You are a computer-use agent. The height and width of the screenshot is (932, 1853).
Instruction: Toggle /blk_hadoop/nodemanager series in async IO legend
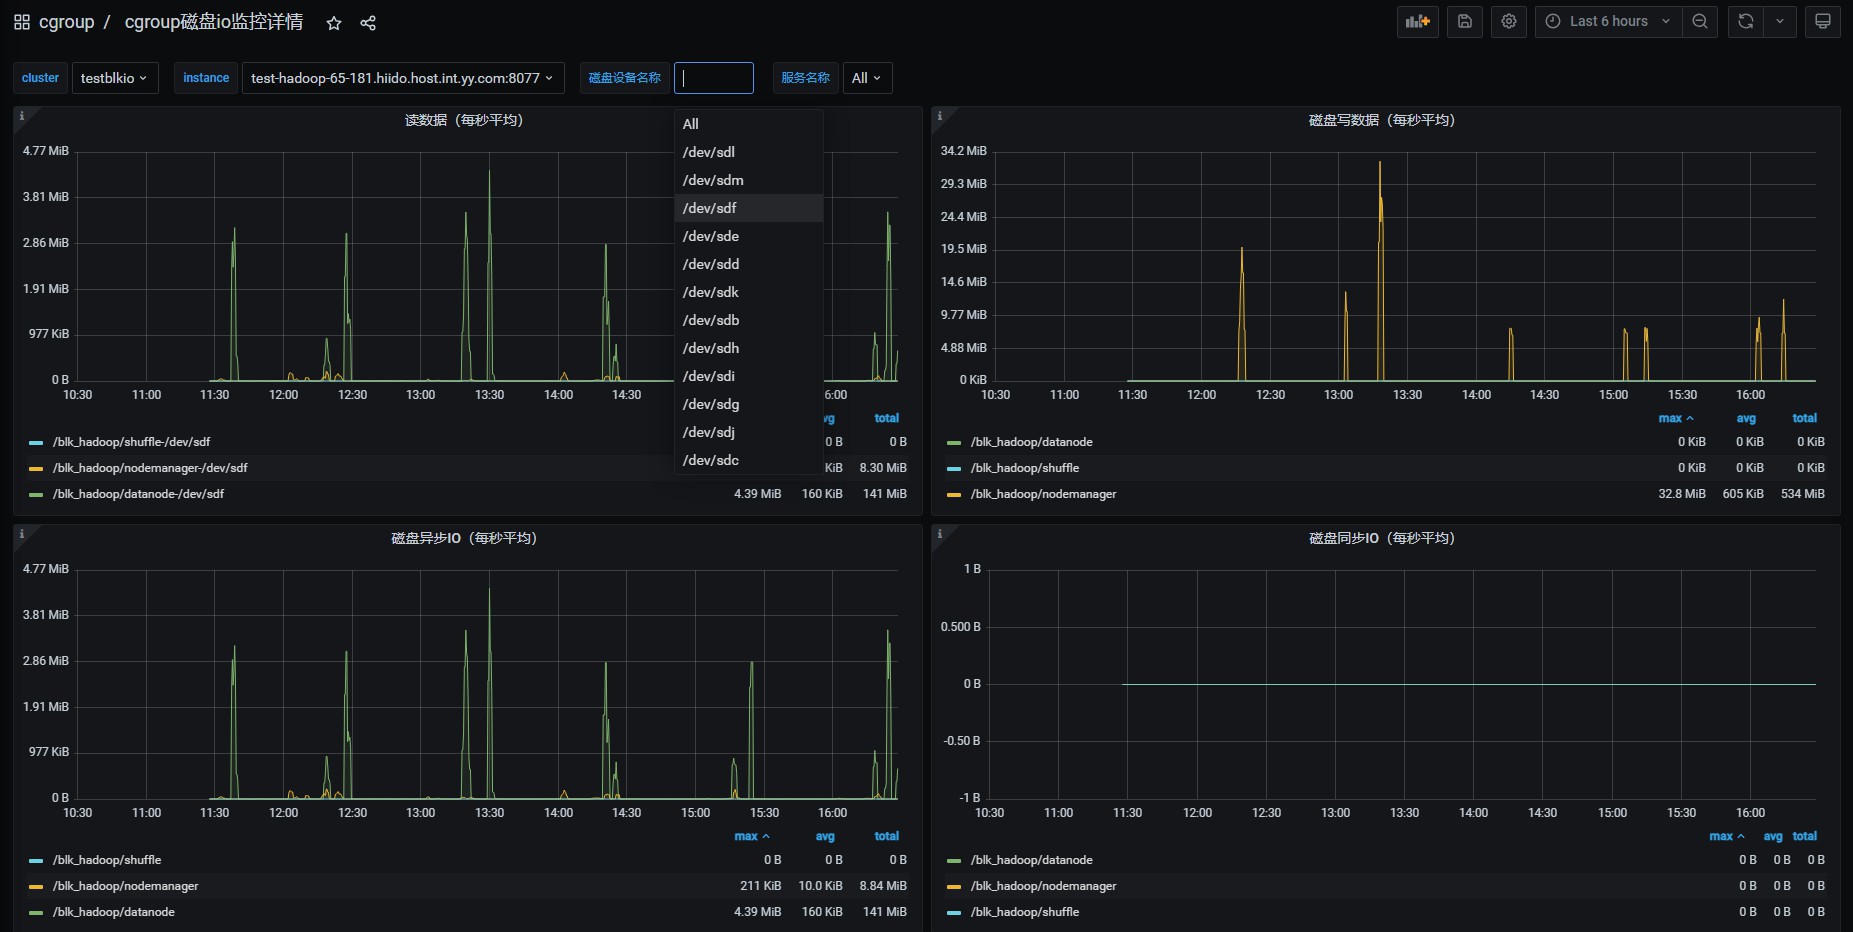click(125, 886)
